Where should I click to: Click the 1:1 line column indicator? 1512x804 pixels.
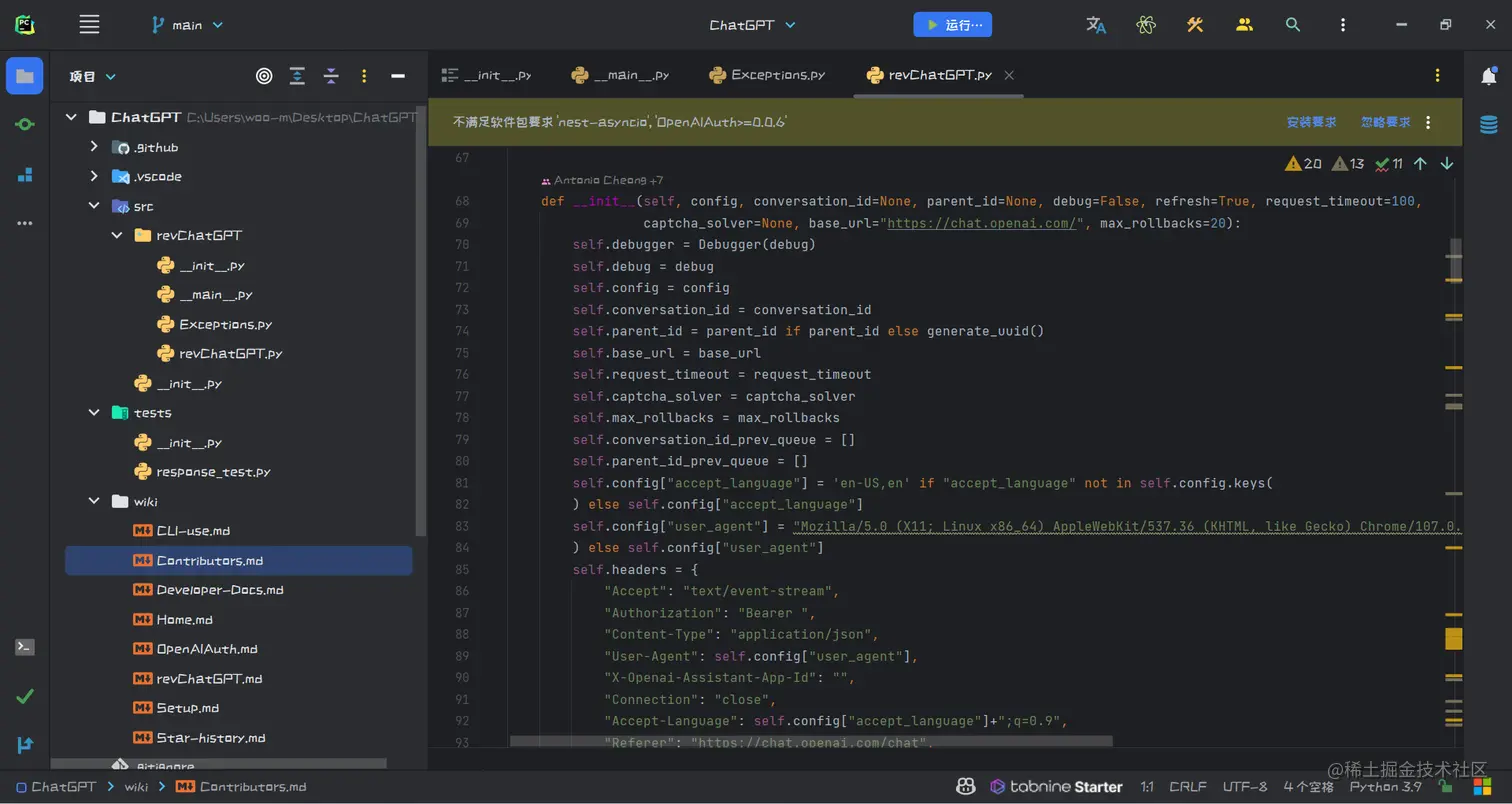[1147, 787]
